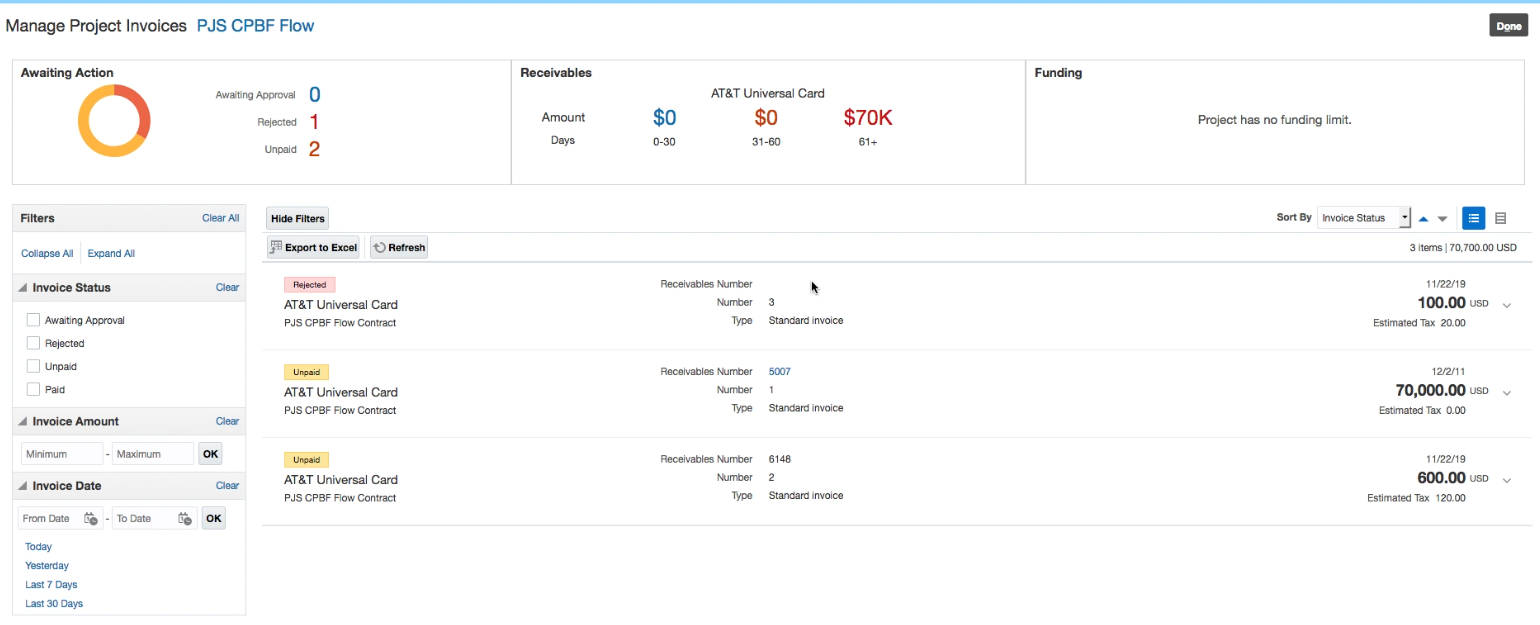Viewport: 1540px width, 625px height.
Task: Click Rejected count 1
Action: pos(314,122)
